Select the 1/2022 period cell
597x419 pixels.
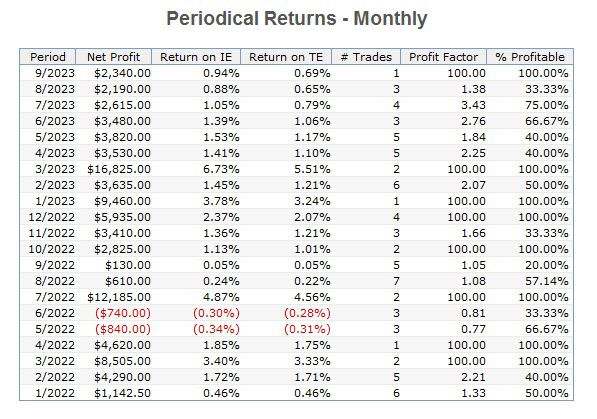[x=55, y=393]
